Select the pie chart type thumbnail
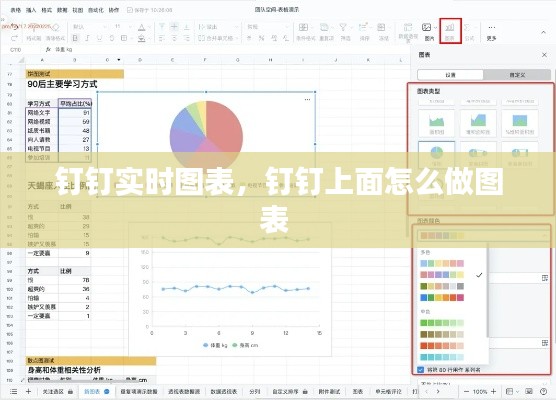Image resolution: width=556 pixels, height=400 pixels. pos(437,155)
